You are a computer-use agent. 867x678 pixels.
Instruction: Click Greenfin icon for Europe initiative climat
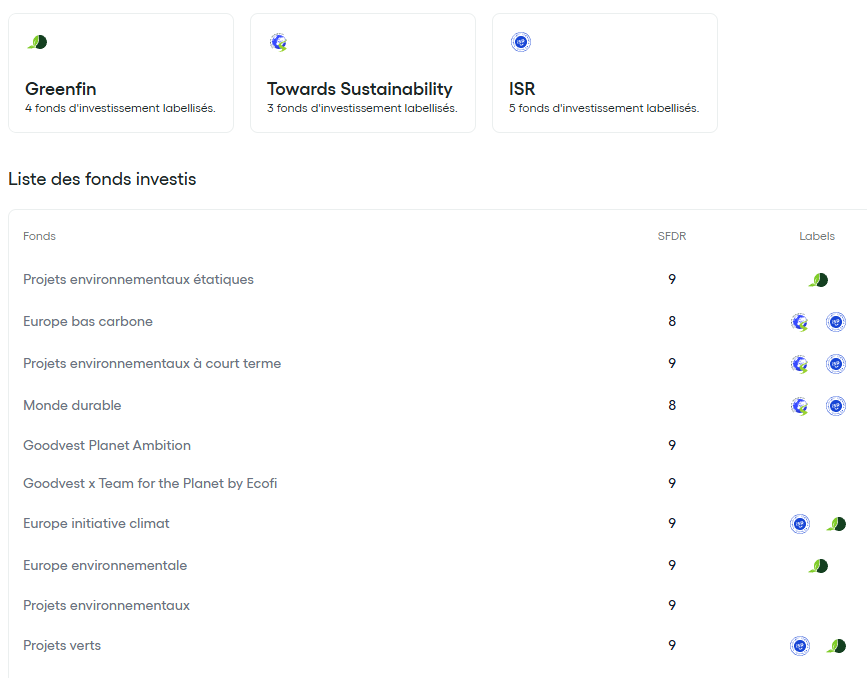click(836, 524)
